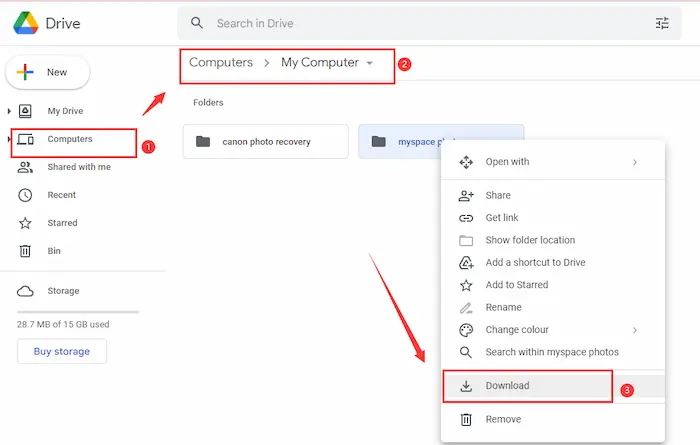
Task: Click the Show folder location folder icon
Action: click(x=466, y=241)
